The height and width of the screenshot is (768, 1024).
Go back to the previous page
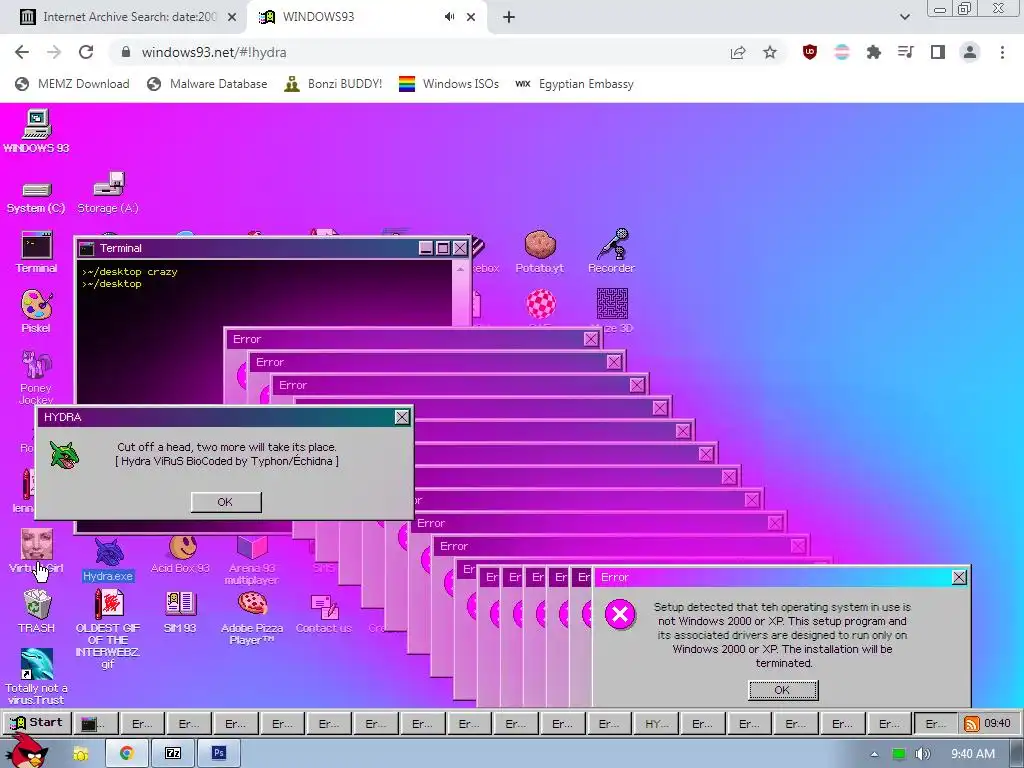[x=22, y=52]
